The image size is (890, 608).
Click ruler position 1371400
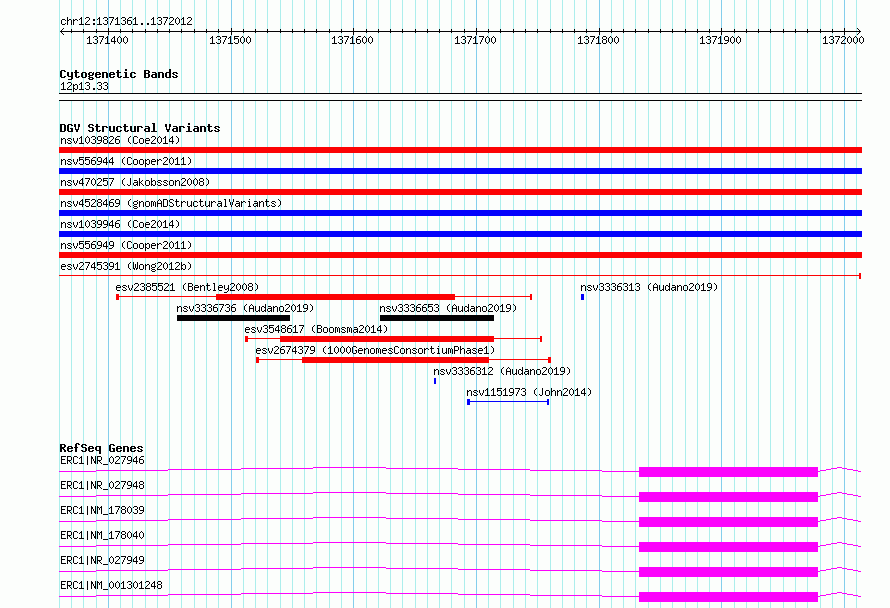tap(107, 40)
